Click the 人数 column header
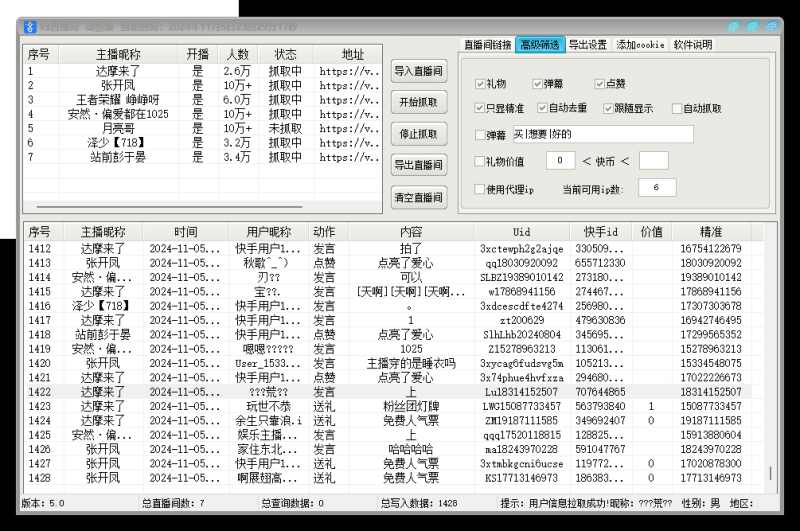 pyautogui.click(x=238, y=54)
